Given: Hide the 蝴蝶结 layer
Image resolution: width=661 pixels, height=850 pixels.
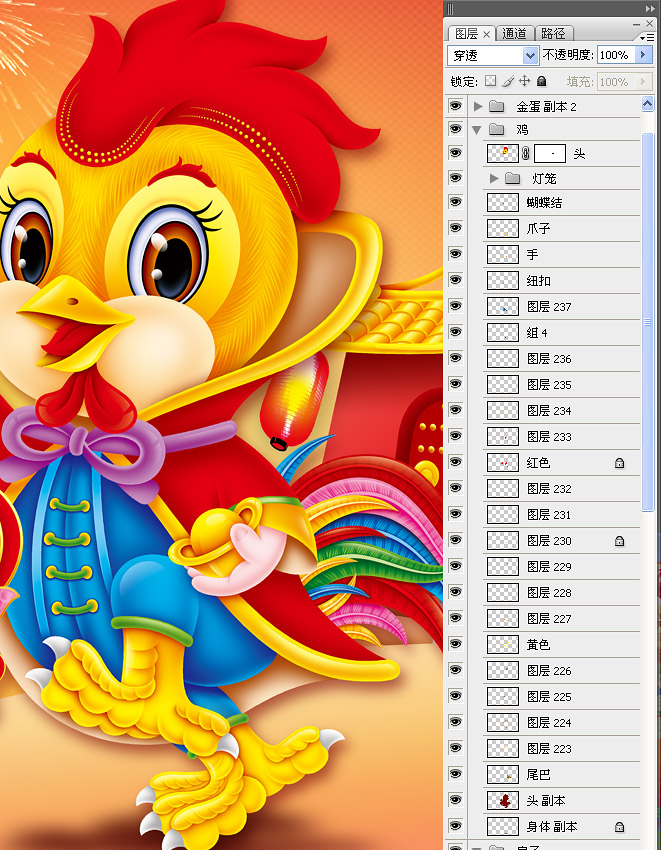Looking at the screenshot, I should pyautogui.click(x=455, y=202).
